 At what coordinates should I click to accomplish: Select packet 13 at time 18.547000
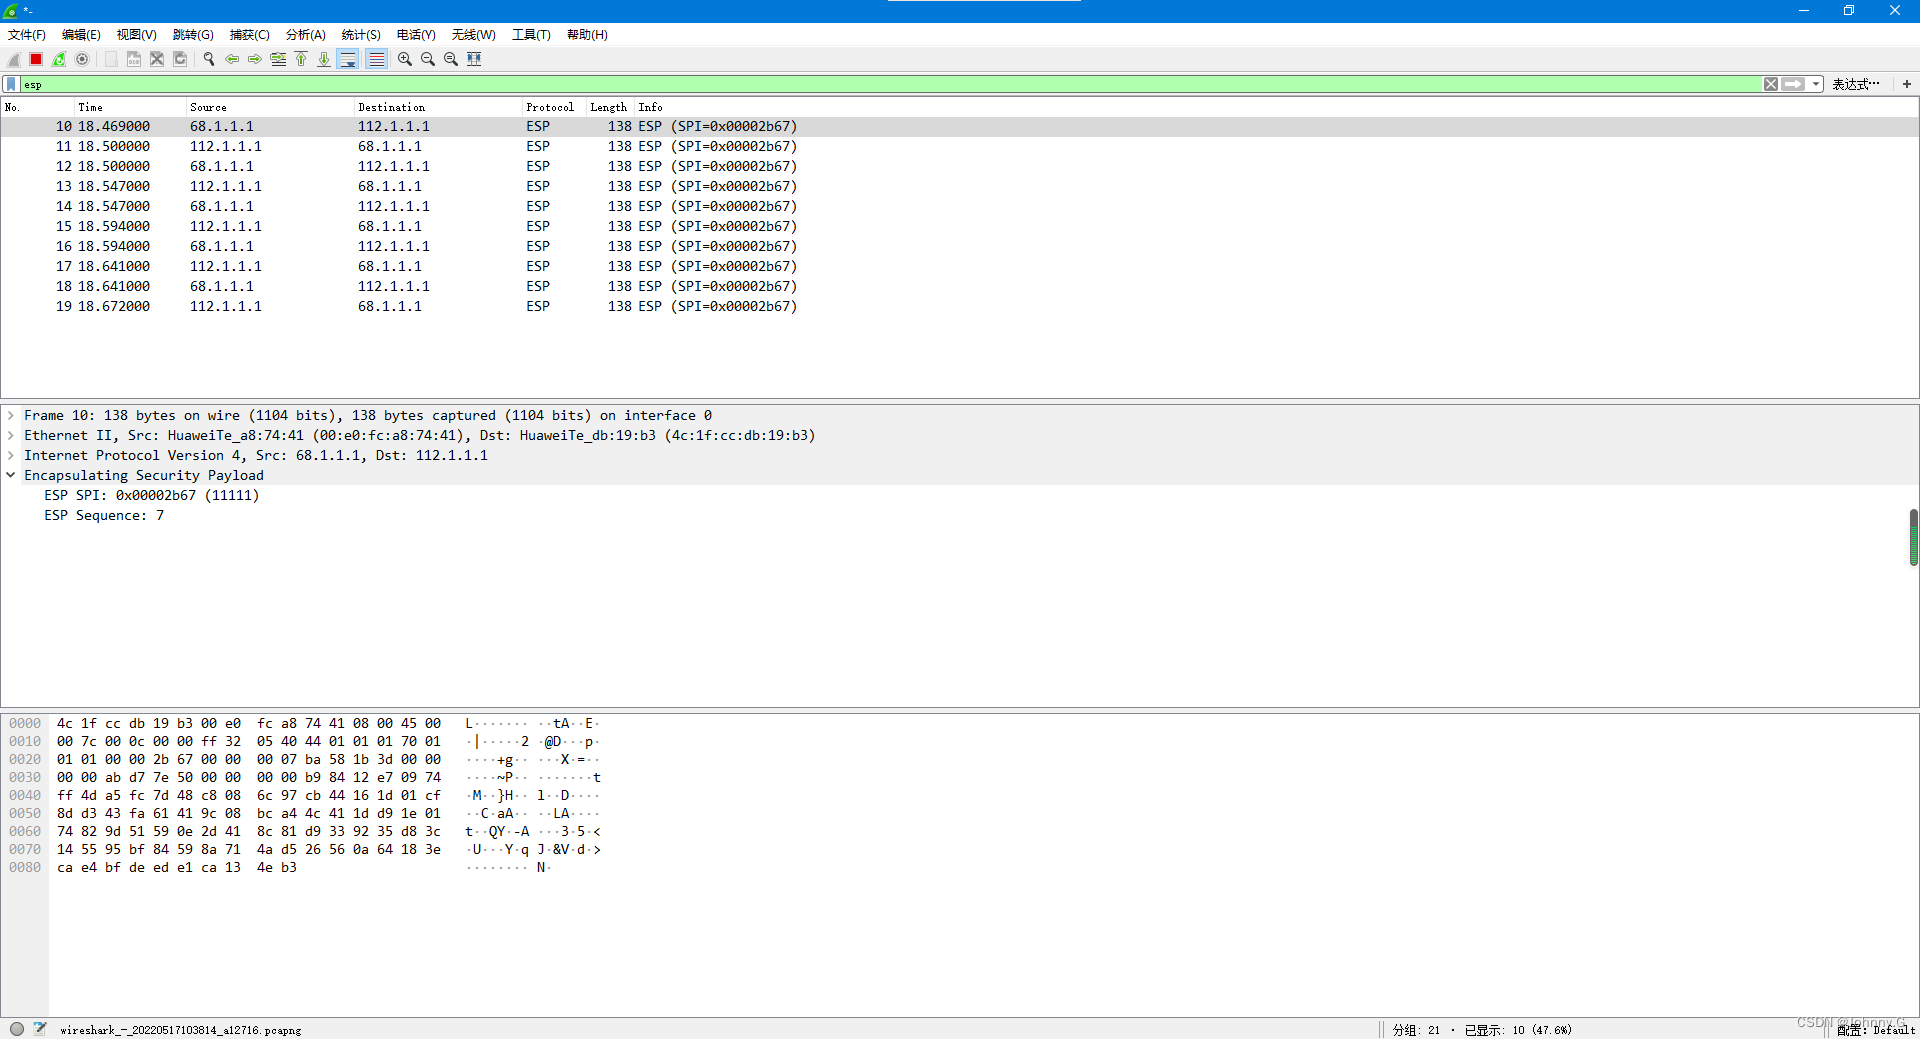(x=959, y=186)
